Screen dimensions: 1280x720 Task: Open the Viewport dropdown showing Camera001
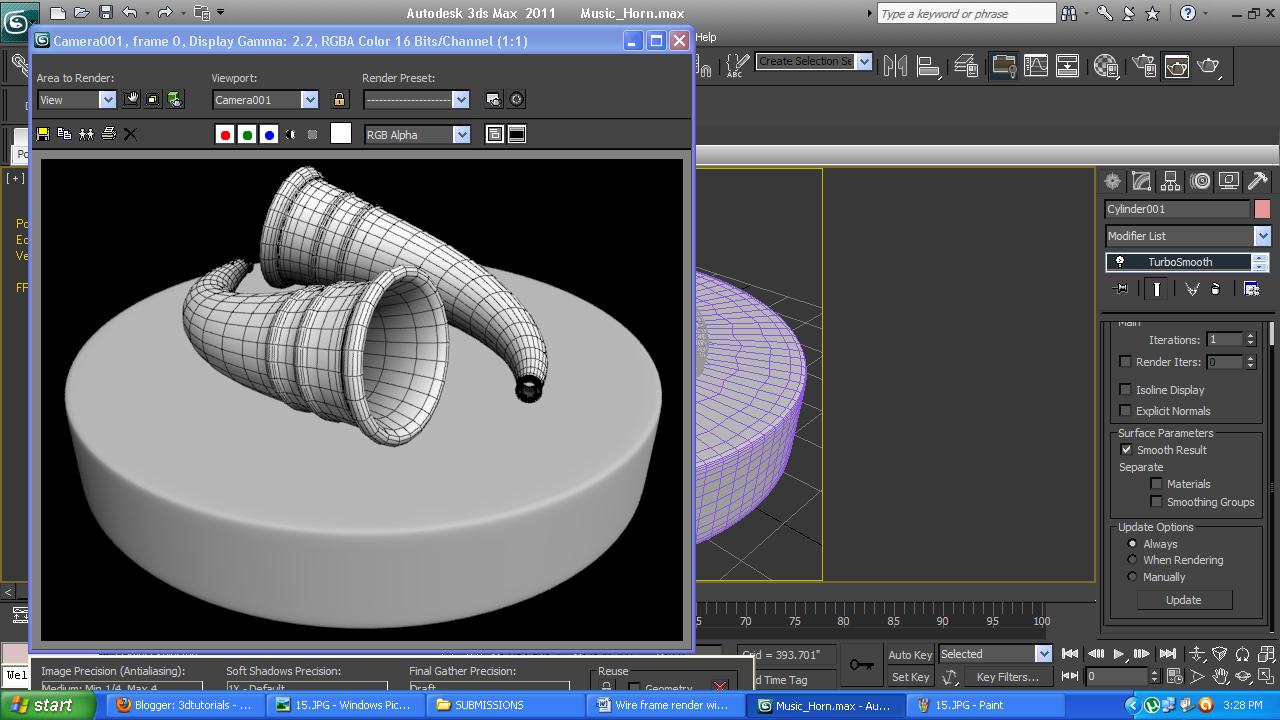(309, 99)
